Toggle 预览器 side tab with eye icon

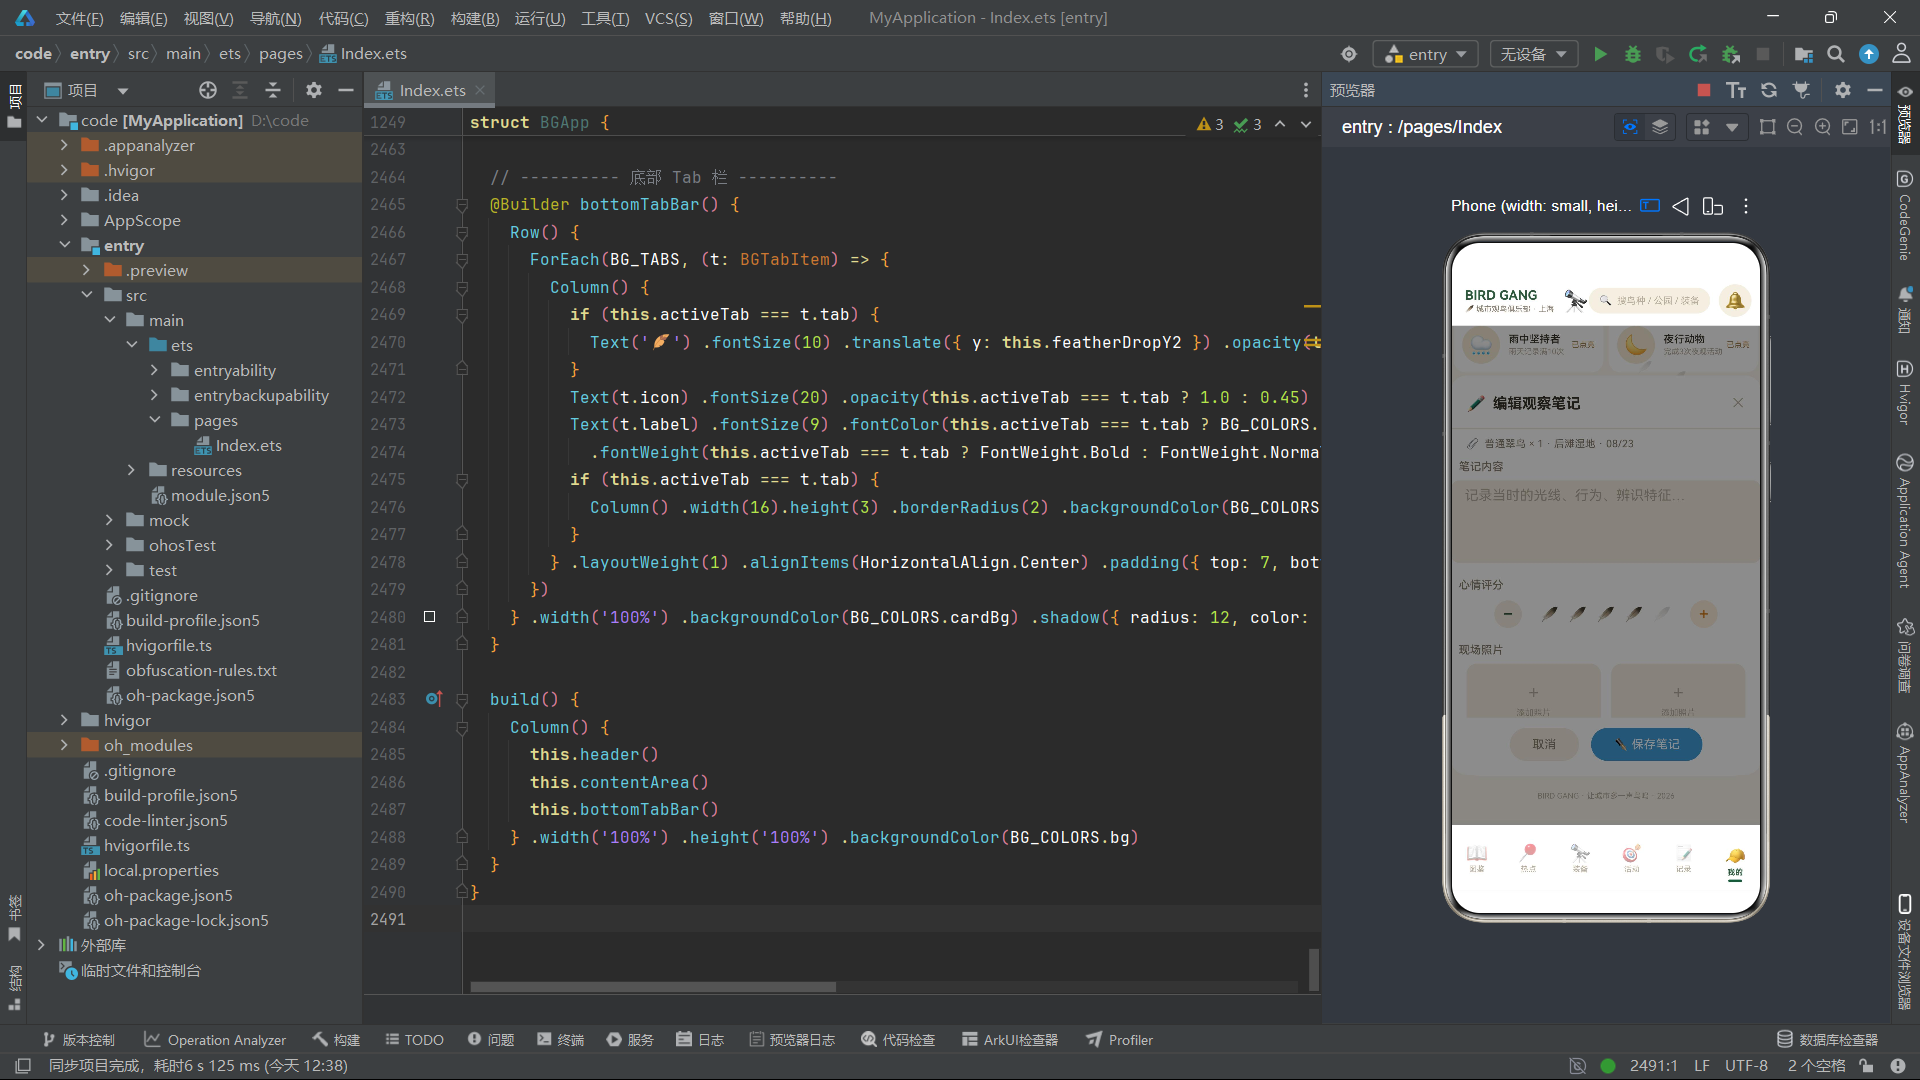click(x=1904, y=115)
